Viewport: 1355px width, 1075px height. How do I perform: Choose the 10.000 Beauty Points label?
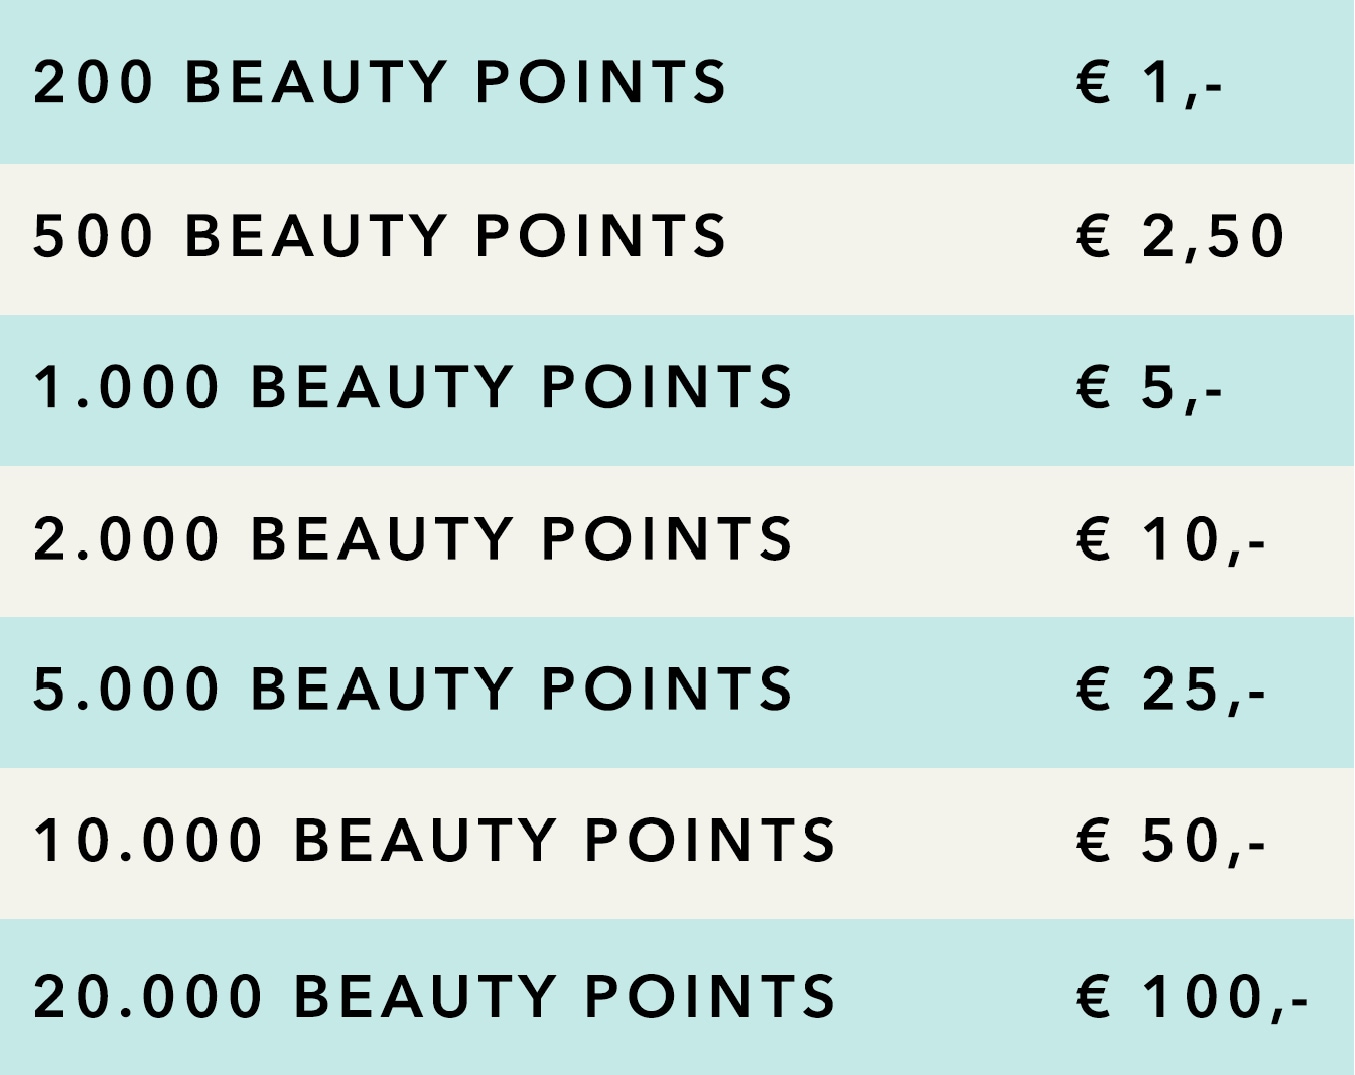click(434, 840)
